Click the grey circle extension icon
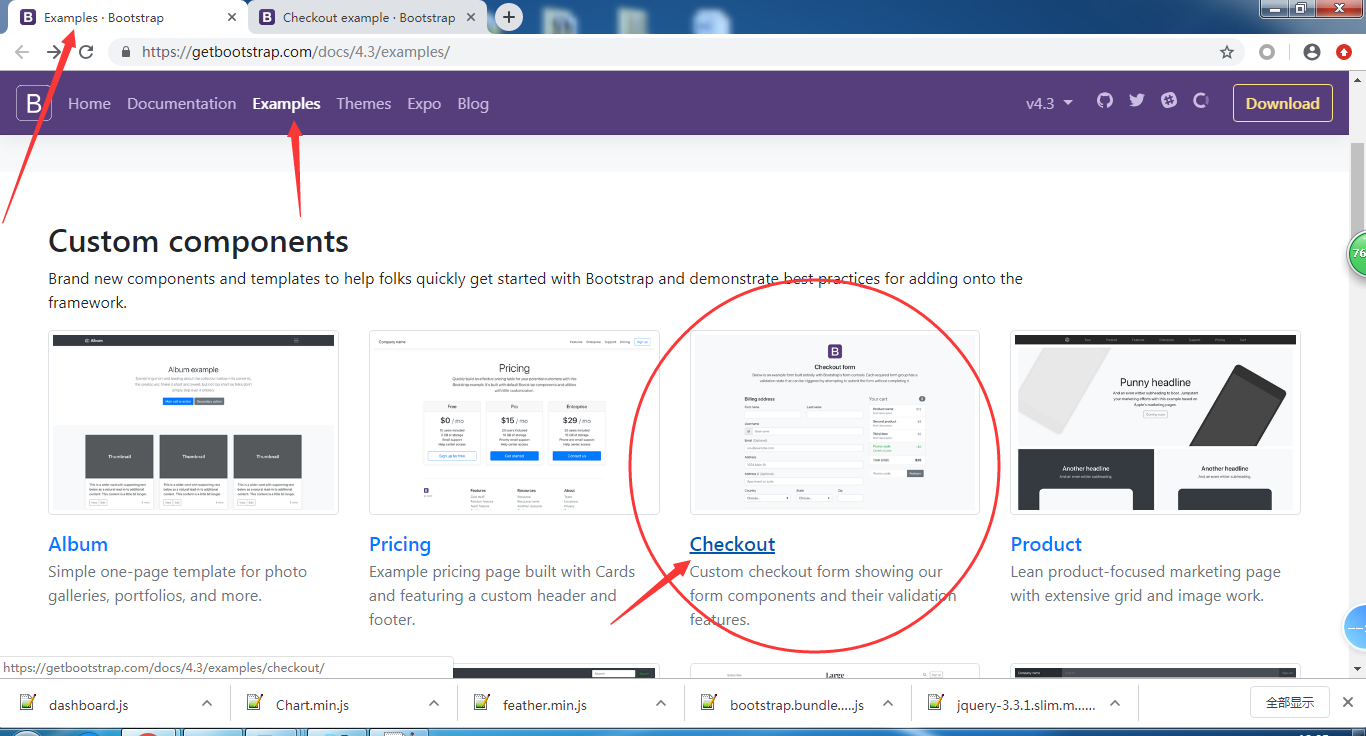Screen dimensions: 1366x736 [x=1267, y=52]
